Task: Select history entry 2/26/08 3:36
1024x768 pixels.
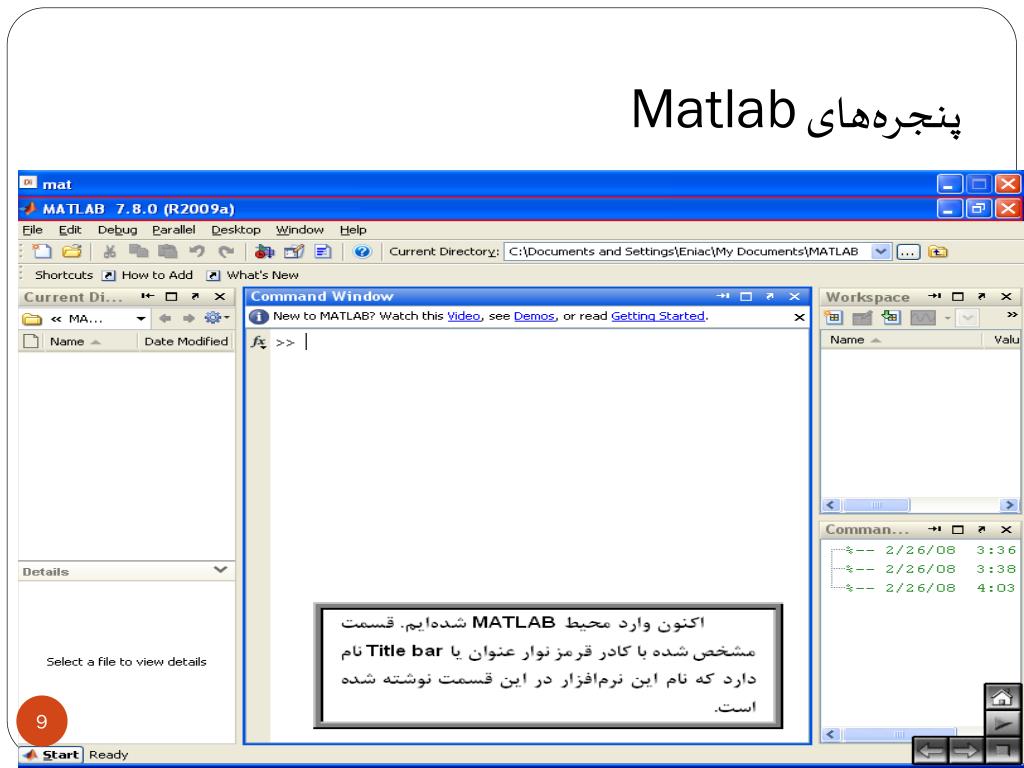Action: click(930, 550)
